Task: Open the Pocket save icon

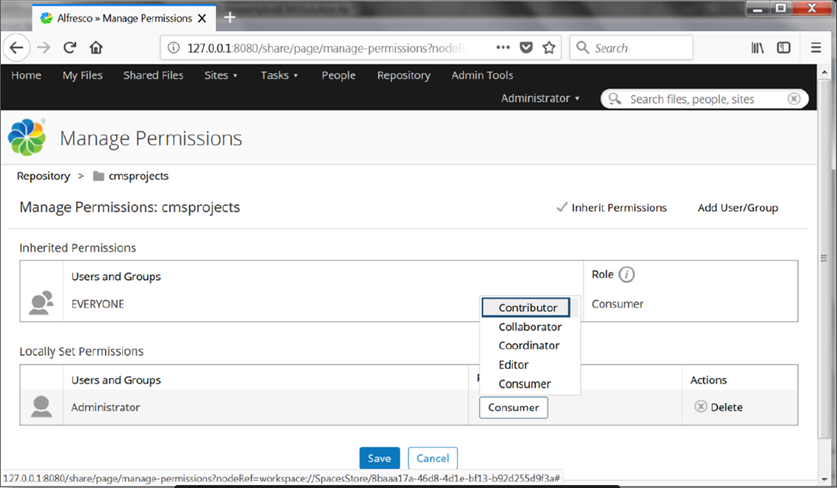Action: [526, 47]
